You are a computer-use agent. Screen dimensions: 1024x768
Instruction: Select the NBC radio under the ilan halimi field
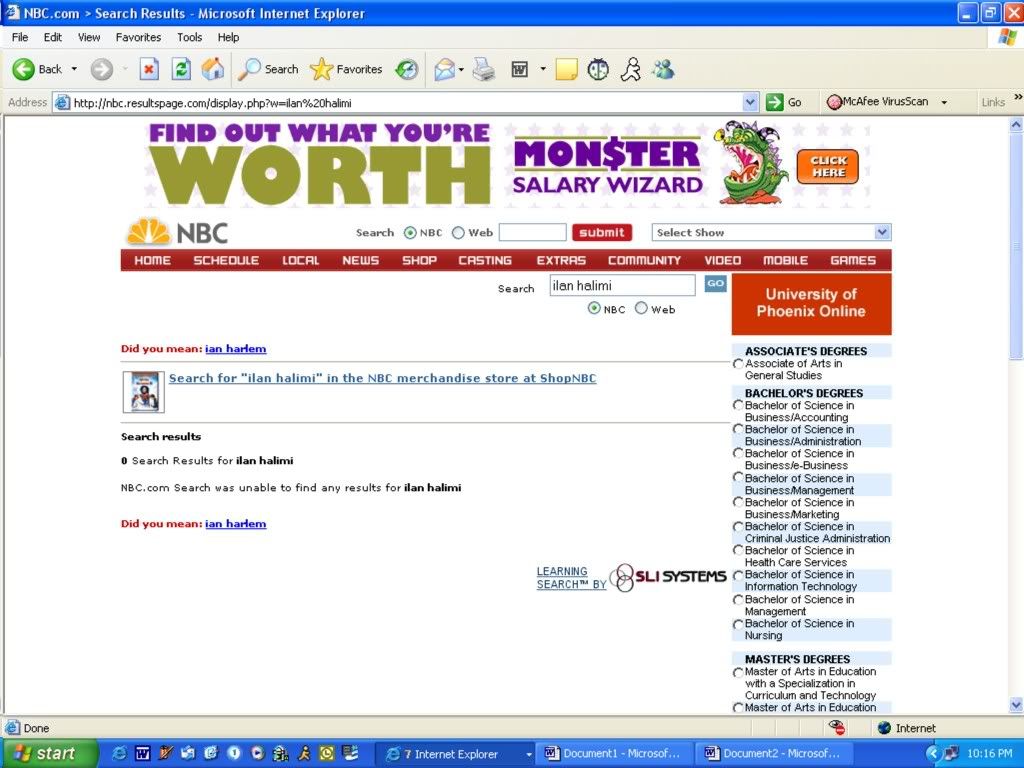pos(594,308)
